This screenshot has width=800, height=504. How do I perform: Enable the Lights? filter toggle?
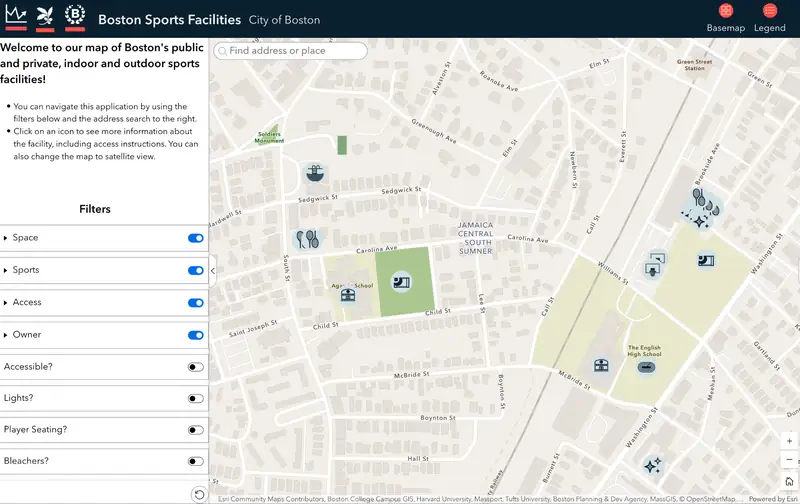(195, 398)
